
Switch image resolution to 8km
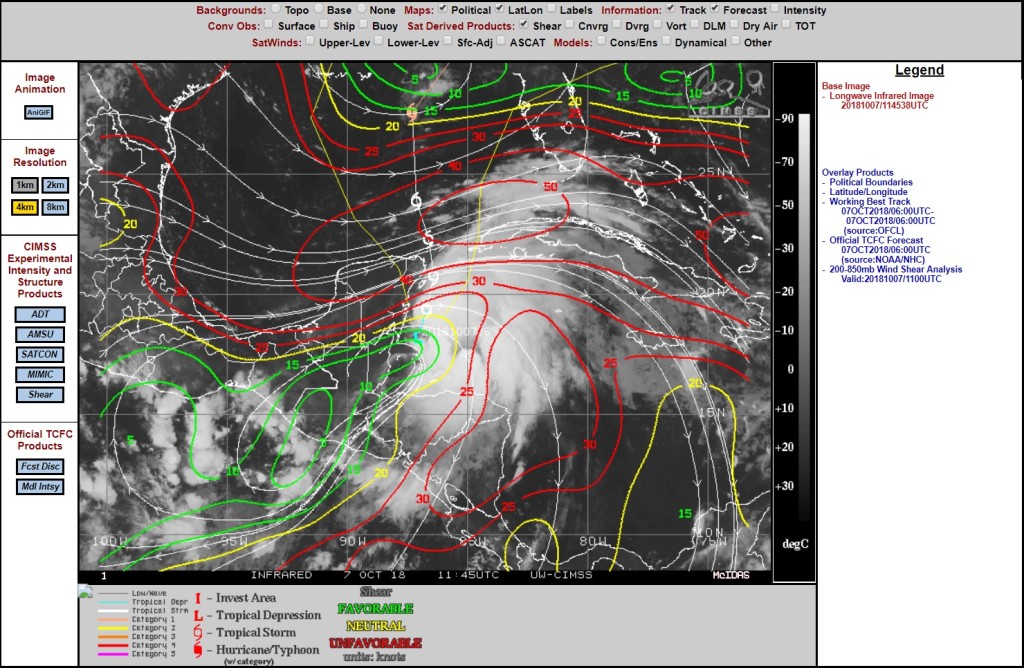point(55,207)
